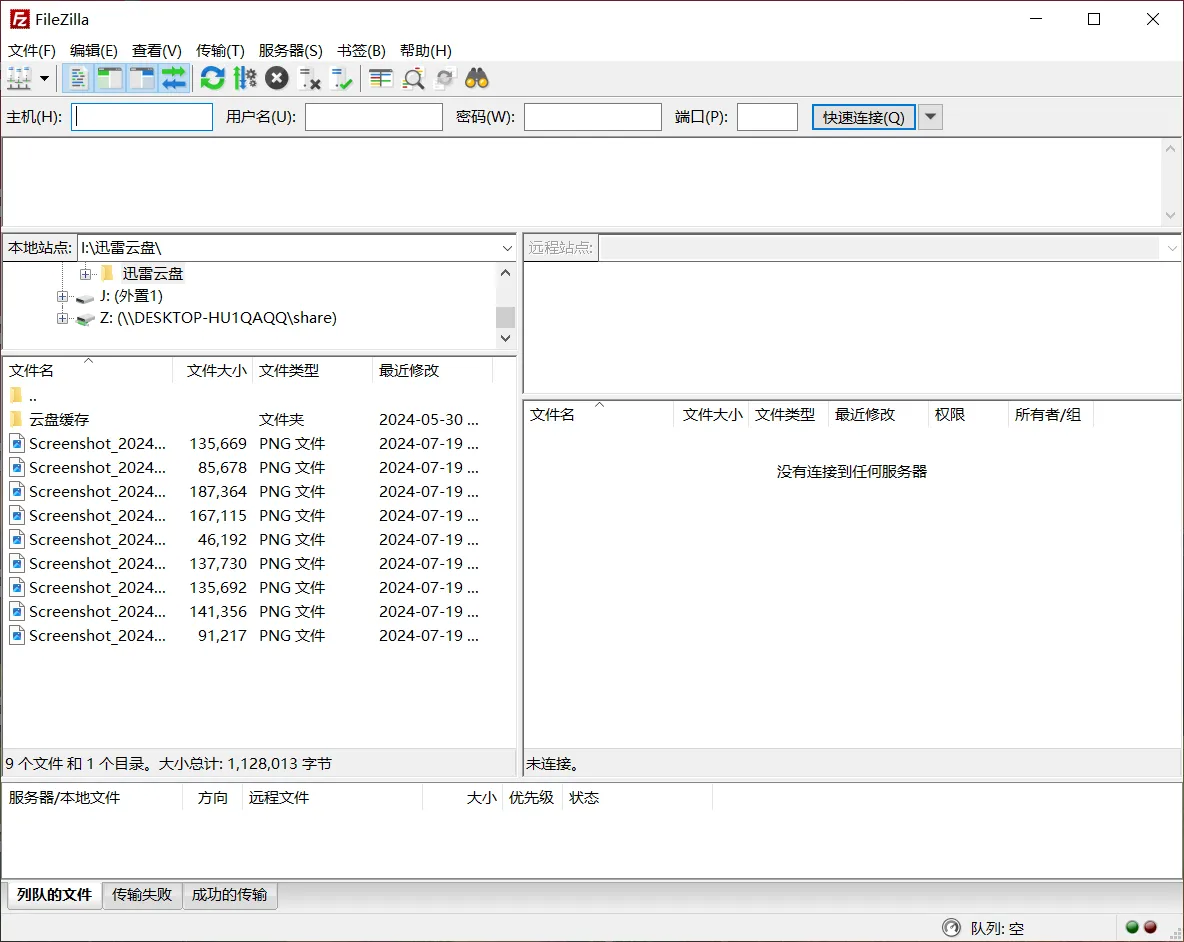Switch to the 列队的文件 tab
This screenshot has width=1184, height=942.
54,894
